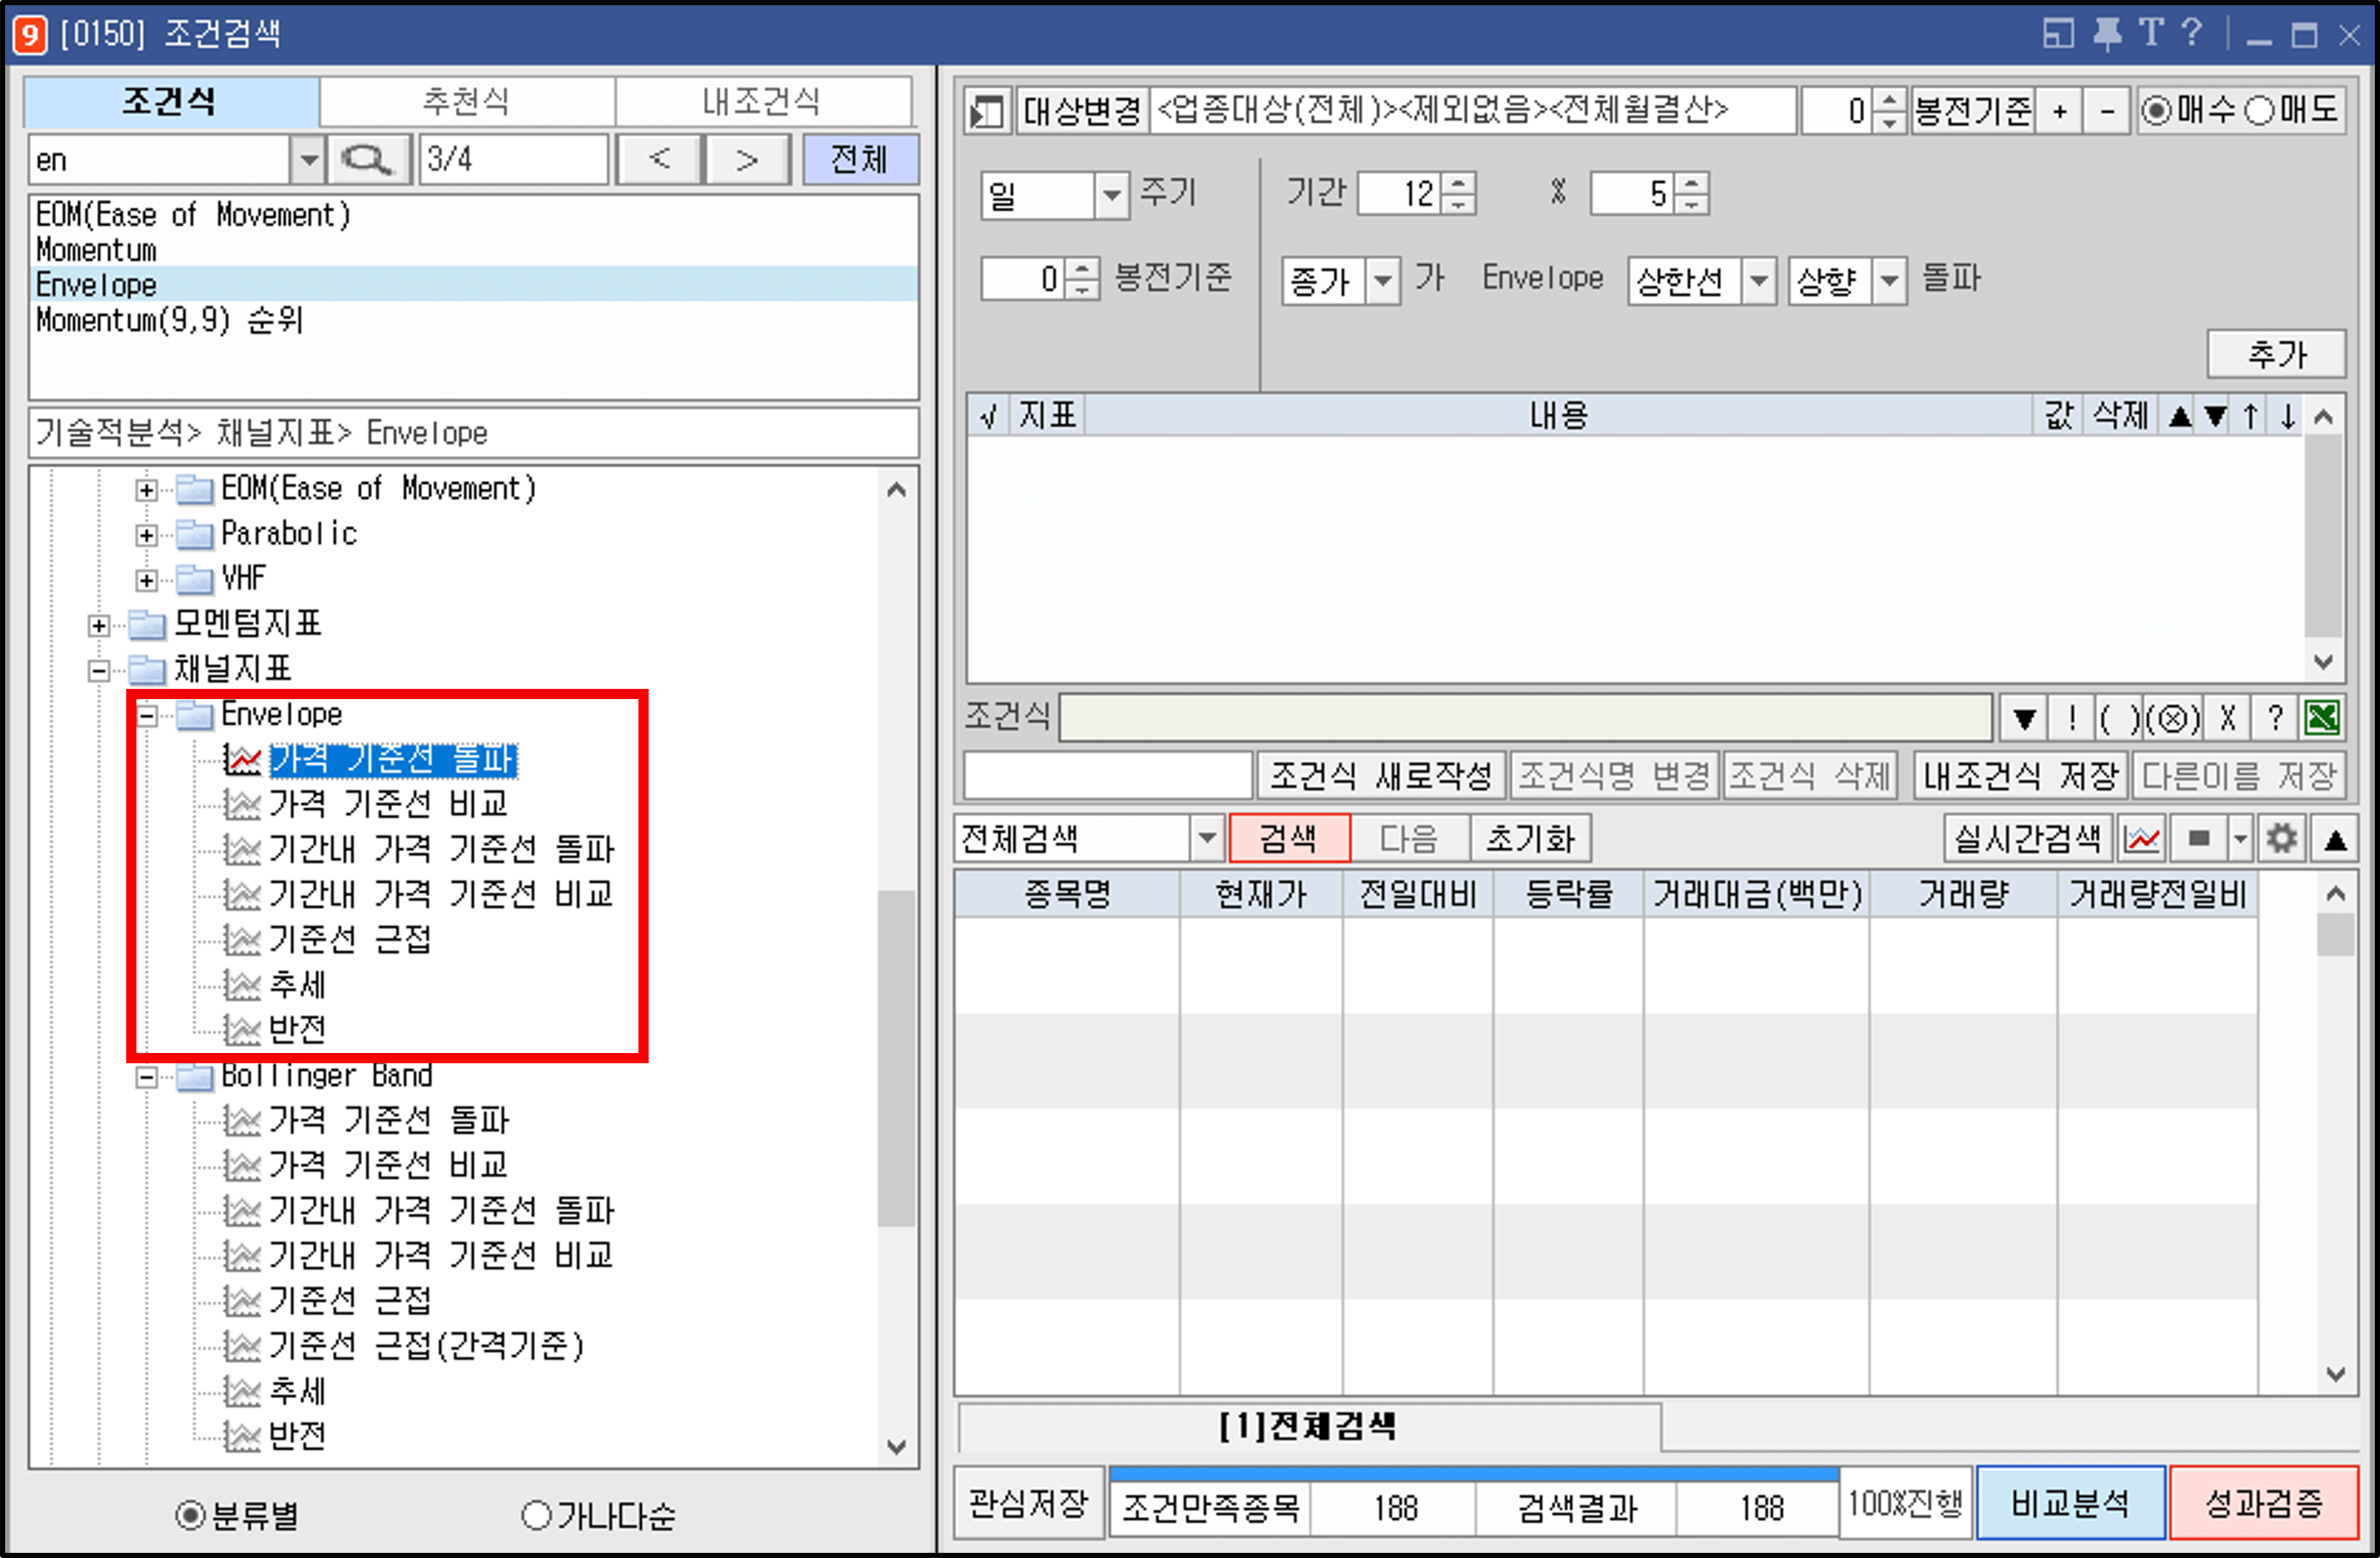This screenshot has height=1558, width=2380.
Task: Open dropdown arrow beside the stop icon
Action: click(x=2240, y=838)
